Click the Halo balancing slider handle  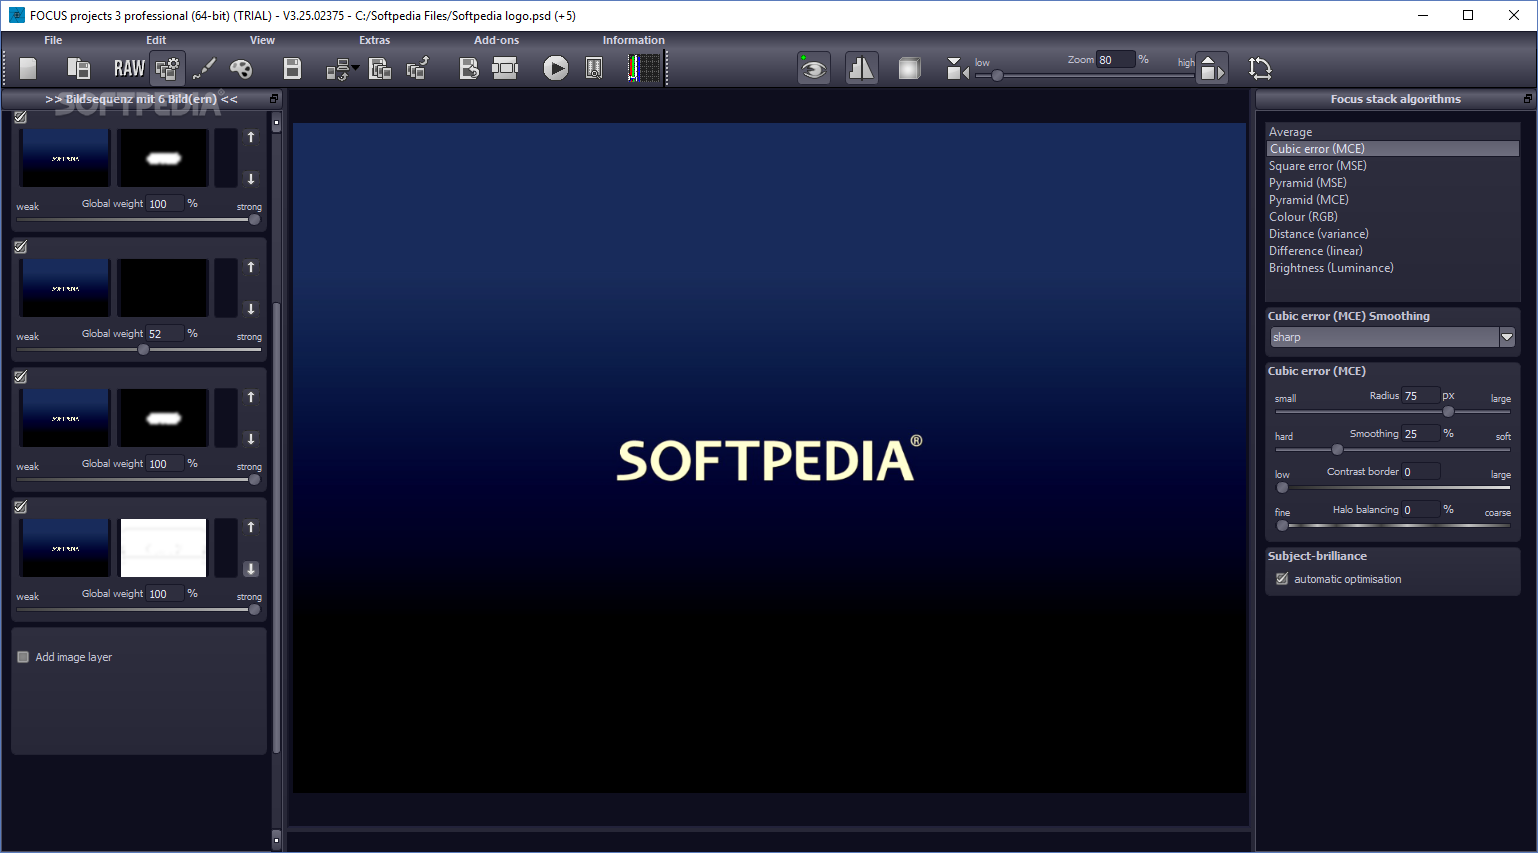click(x=1282, y=525)
